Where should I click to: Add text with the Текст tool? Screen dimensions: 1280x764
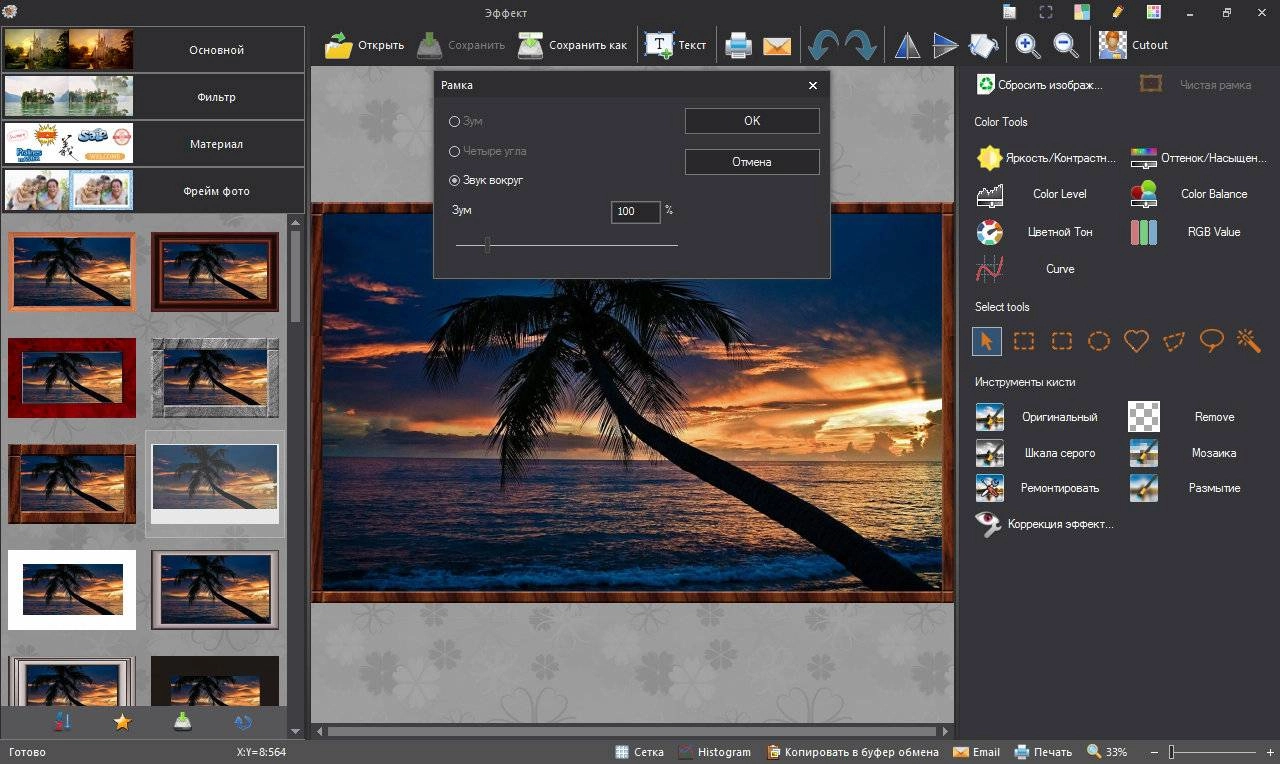pyautogui.click(x=676, y=45)
